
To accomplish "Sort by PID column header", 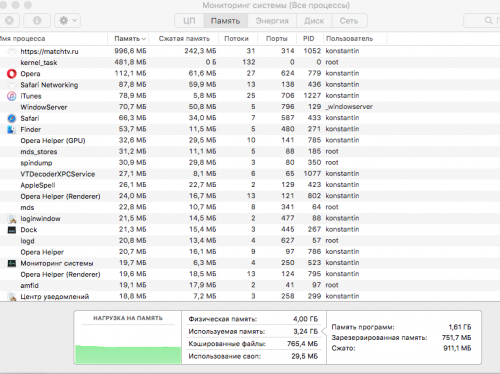I will point(309,39).
